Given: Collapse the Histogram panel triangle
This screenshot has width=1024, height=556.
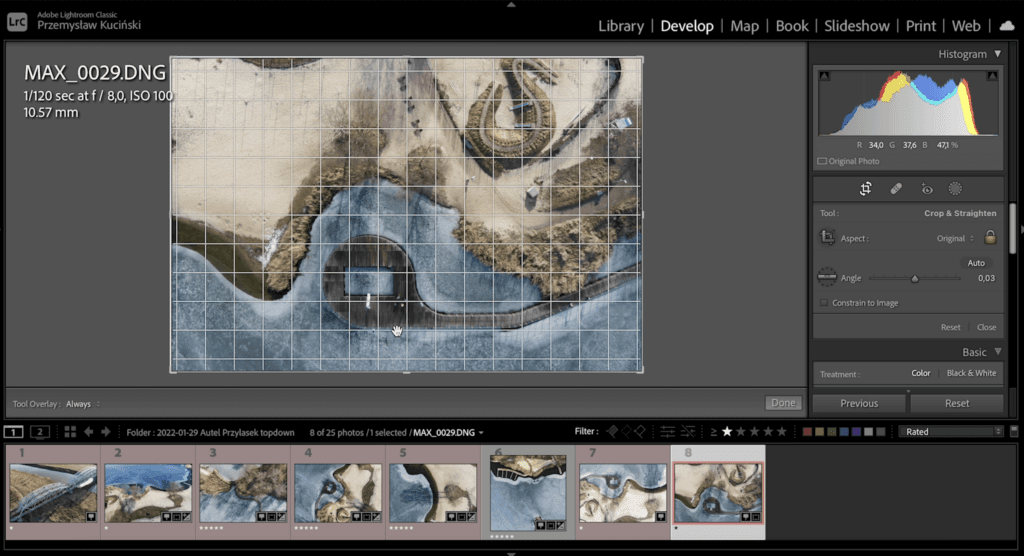Looking at the screenshot, I should pos(997,54).
